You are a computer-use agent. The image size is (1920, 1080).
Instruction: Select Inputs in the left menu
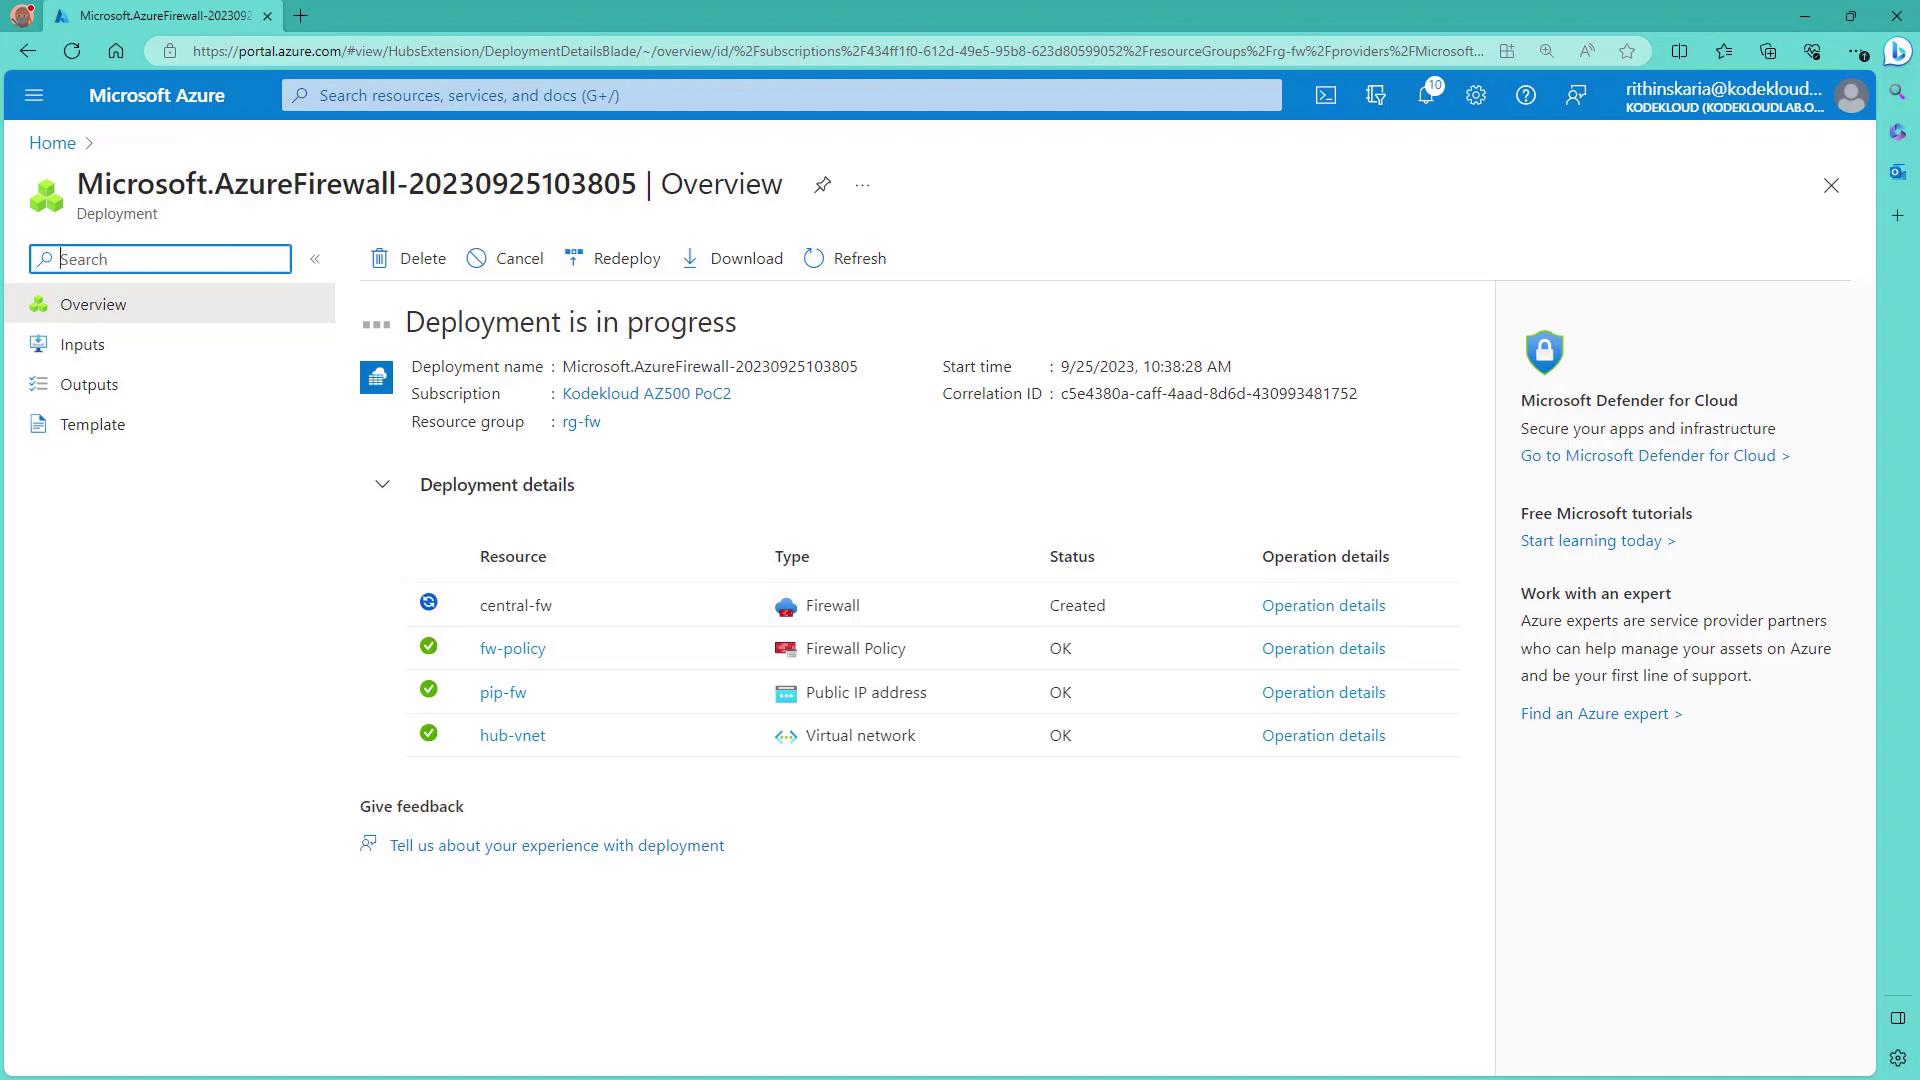pos(82,345)
